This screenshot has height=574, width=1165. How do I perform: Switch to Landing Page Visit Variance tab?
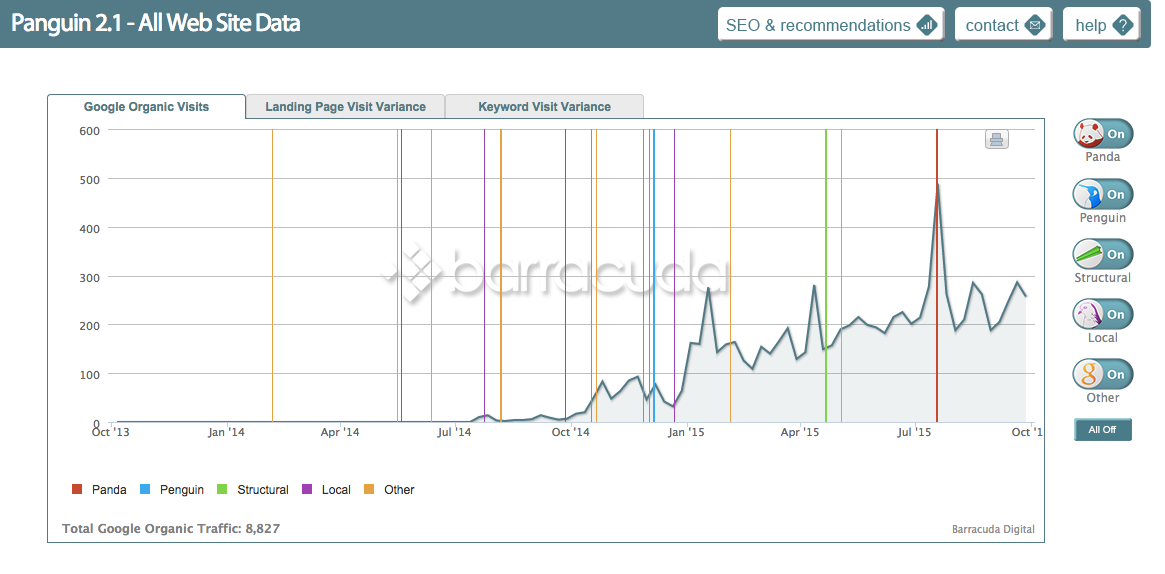coord(345,107)
